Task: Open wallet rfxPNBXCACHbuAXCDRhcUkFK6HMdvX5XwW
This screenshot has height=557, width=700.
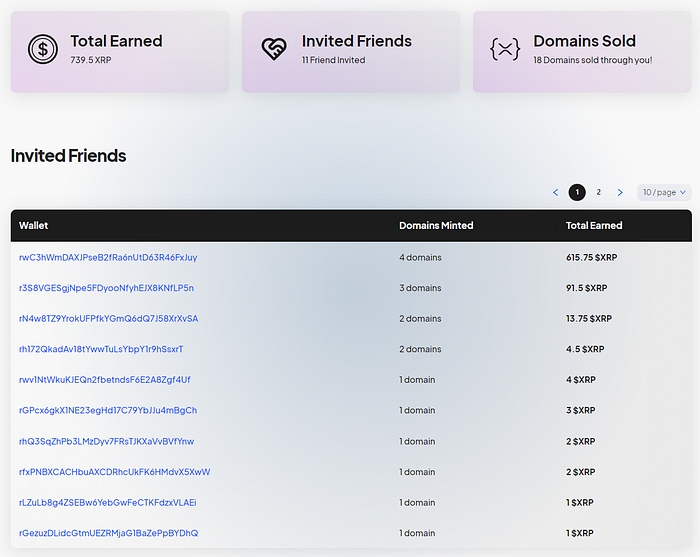Action: tap(114, 472)
